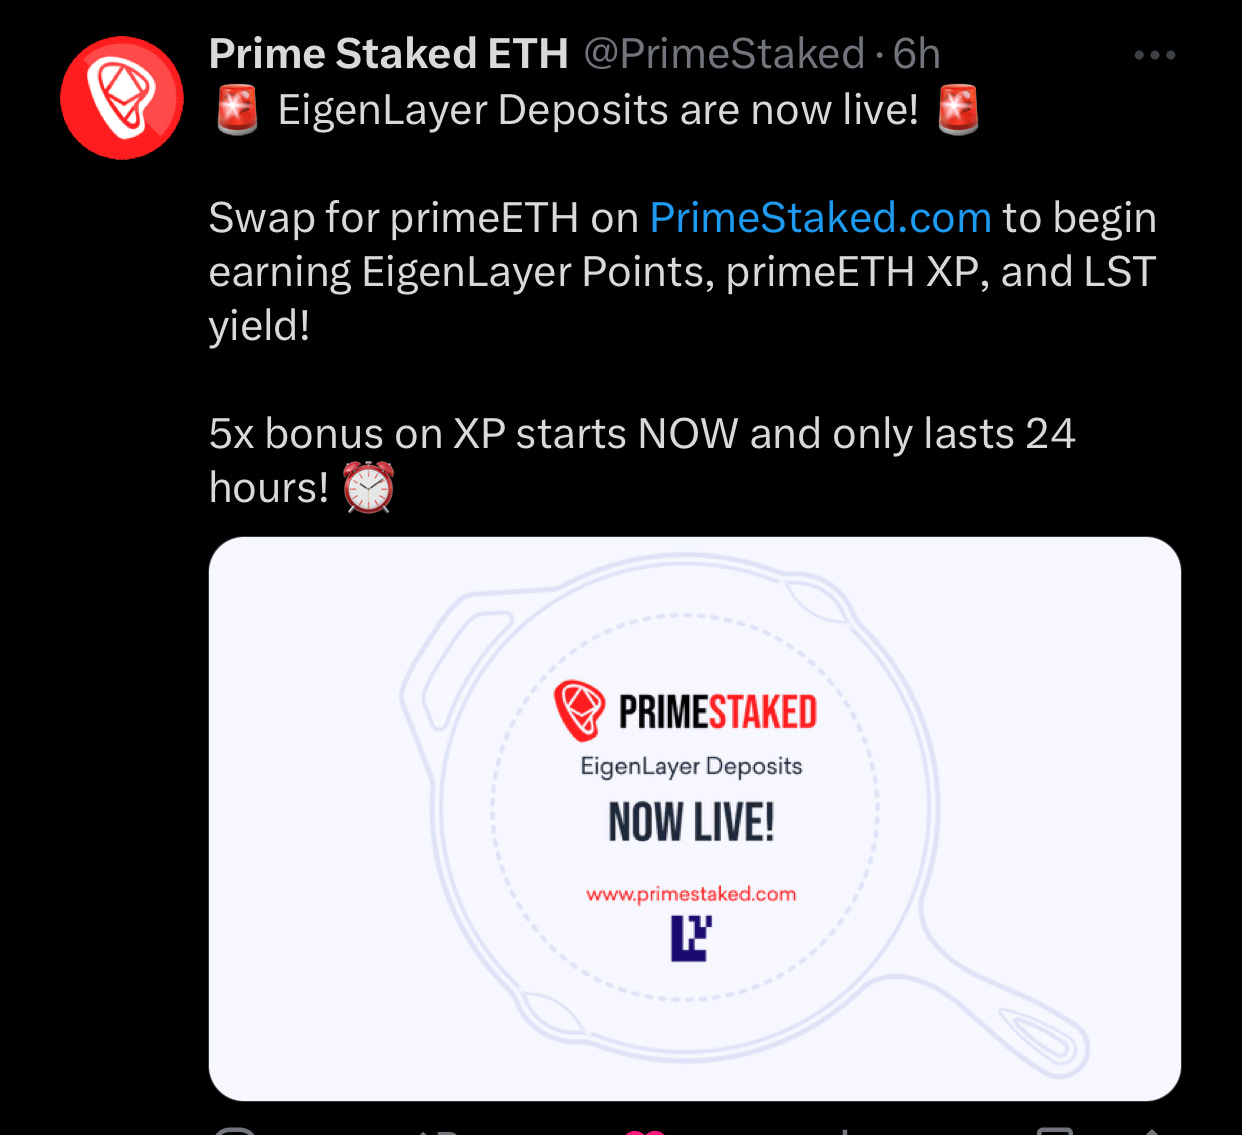The image size is (1242, 1135).
Task: Click the siren emoji before 'EigenLayer Deposits'
Action: 237,110
